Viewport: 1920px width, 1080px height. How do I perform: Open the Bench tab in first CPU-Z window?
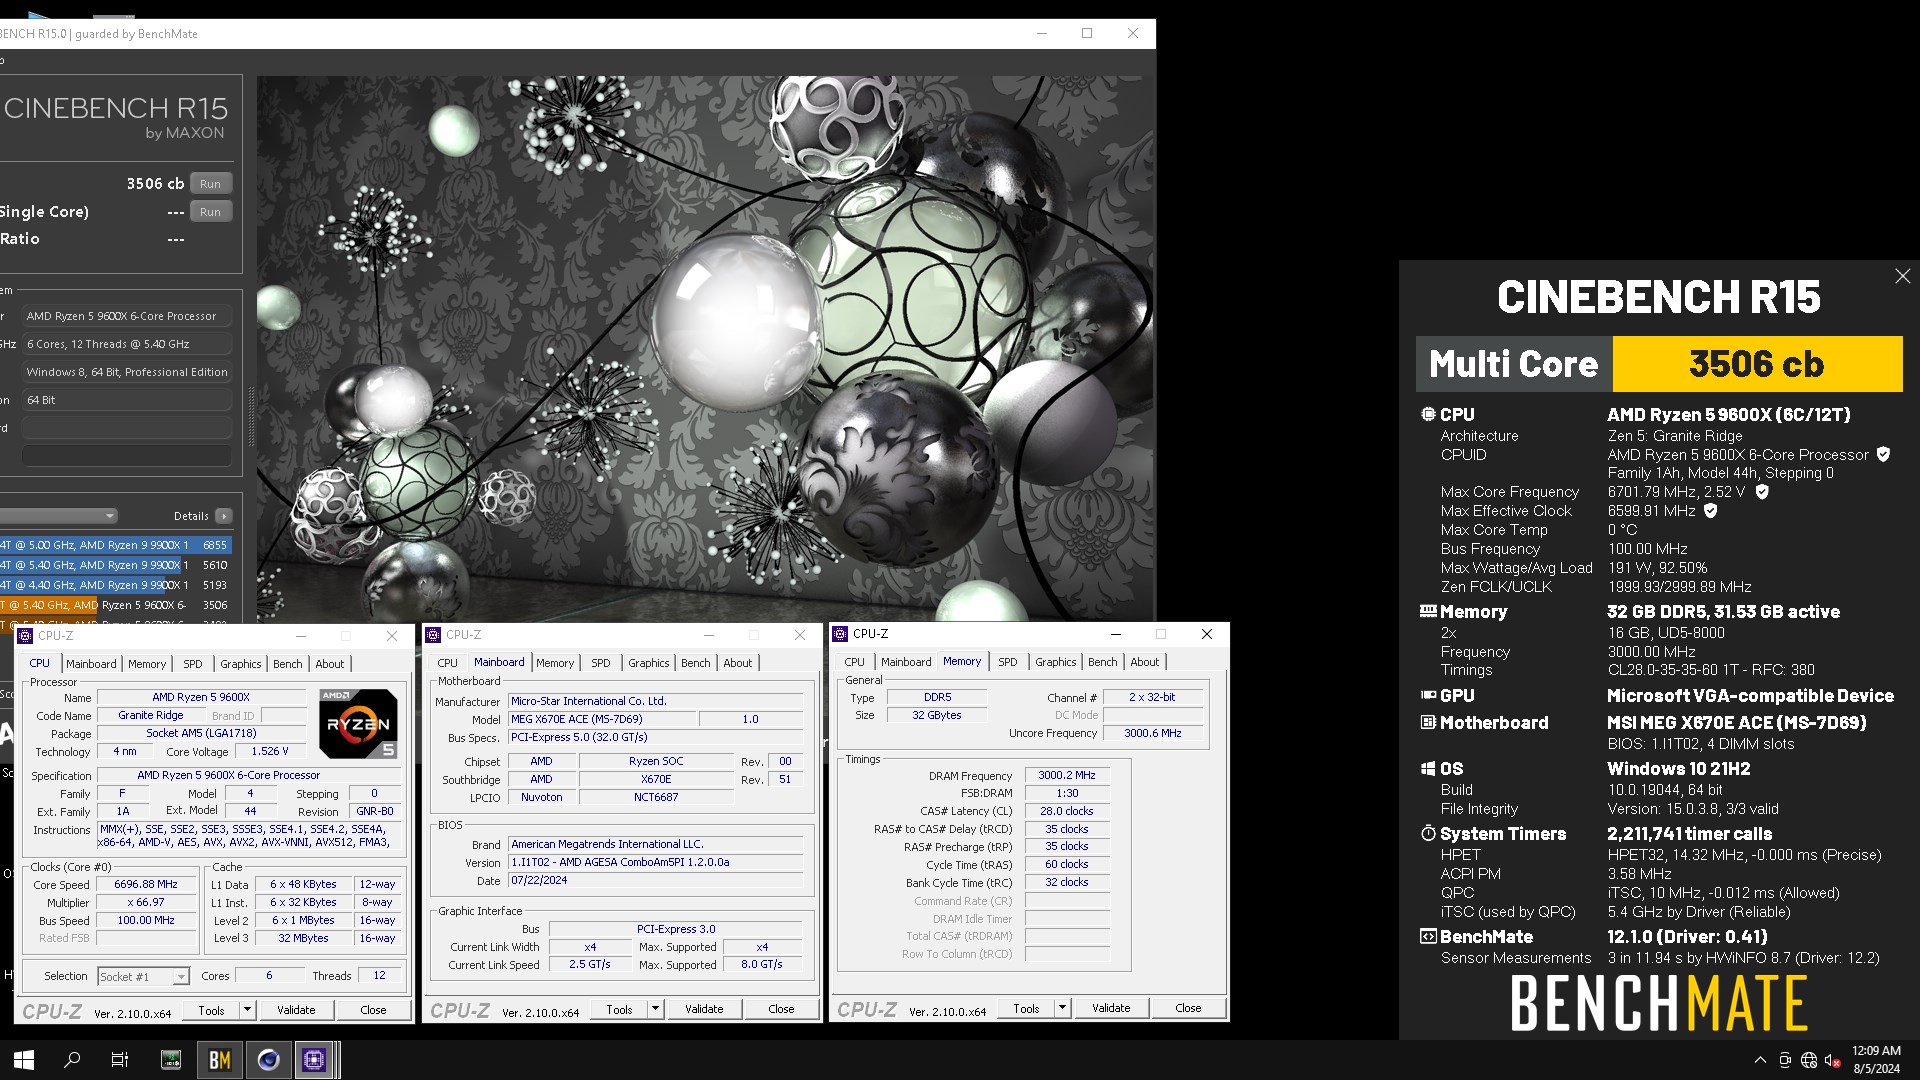pos(288,664)
